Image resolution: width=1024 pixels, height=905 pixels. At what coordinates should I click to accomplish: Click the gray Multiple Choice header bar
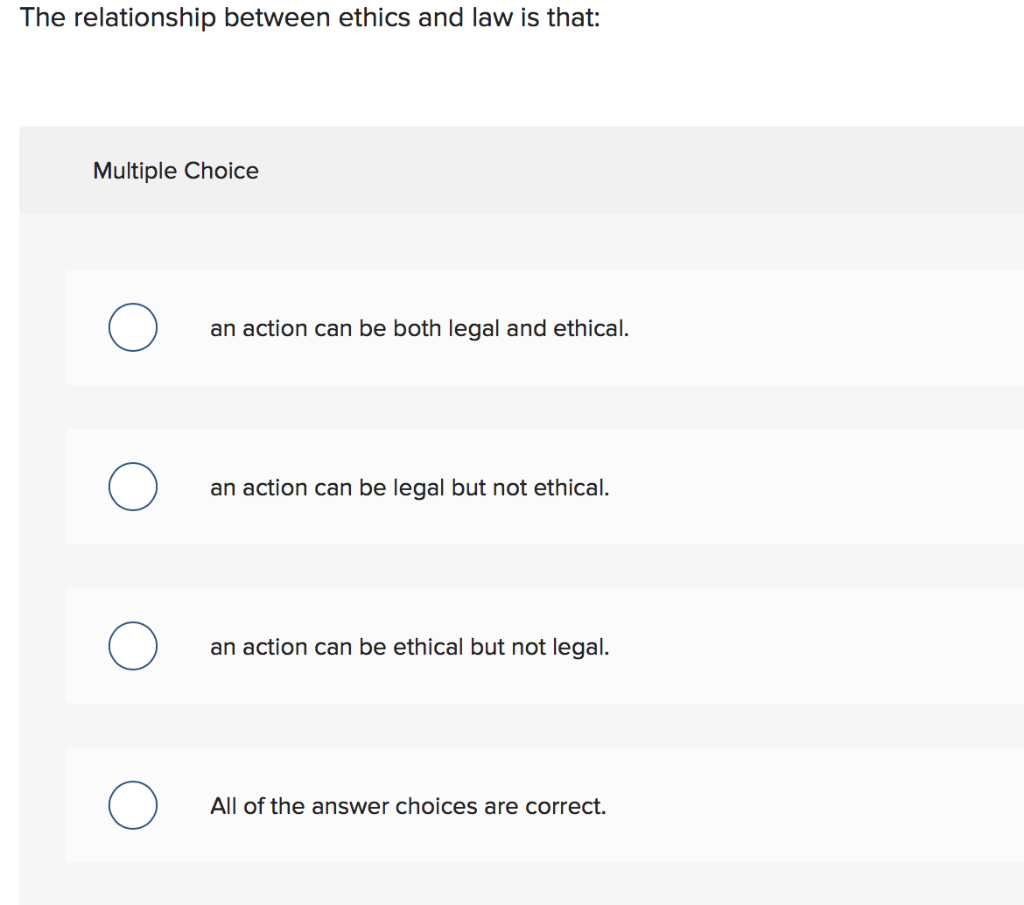coord(600,169)
